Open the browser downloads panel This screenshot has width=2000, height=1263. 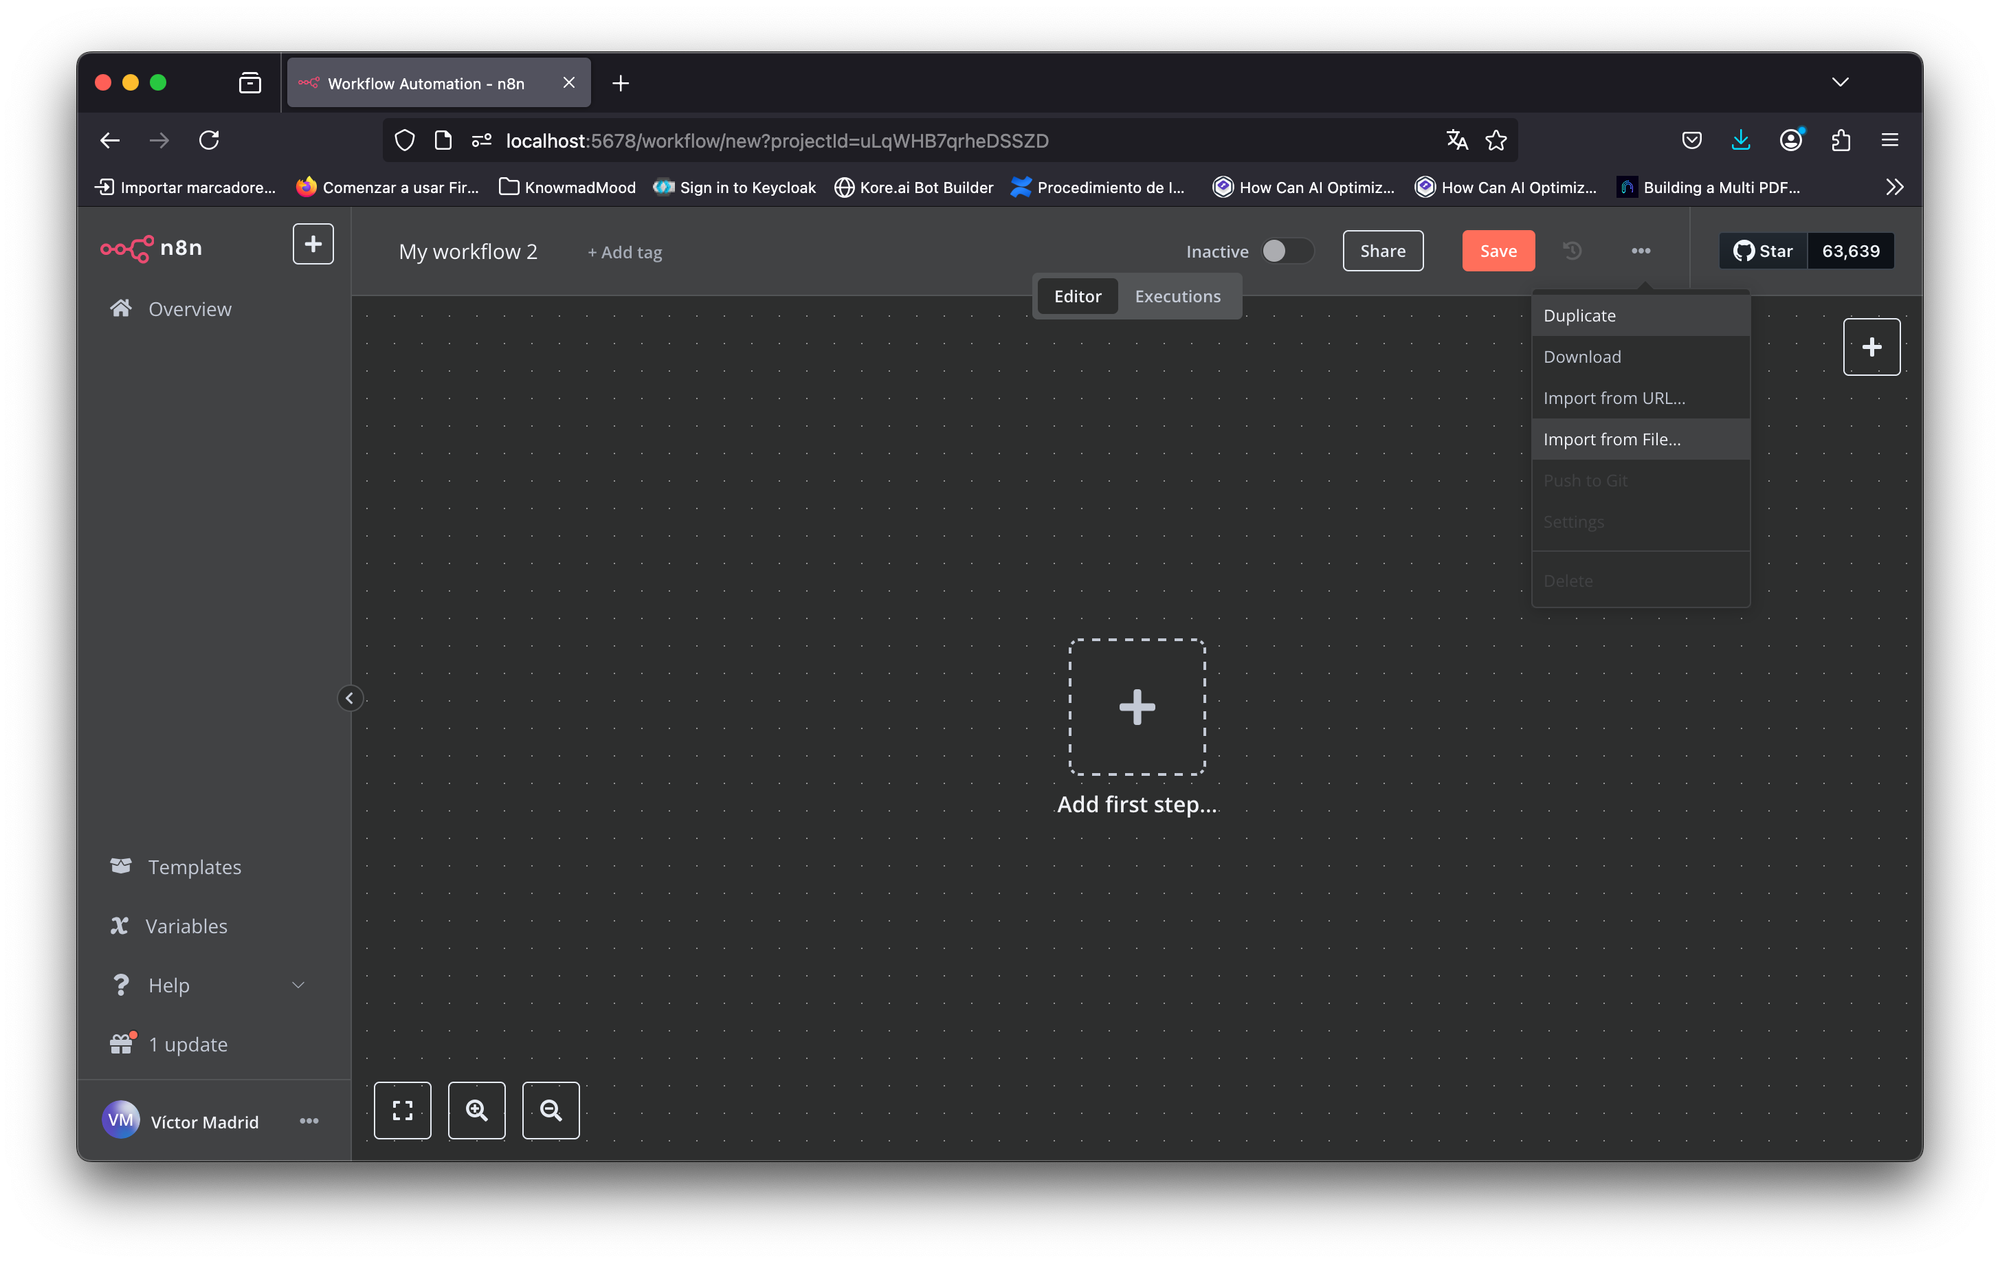1741,140
